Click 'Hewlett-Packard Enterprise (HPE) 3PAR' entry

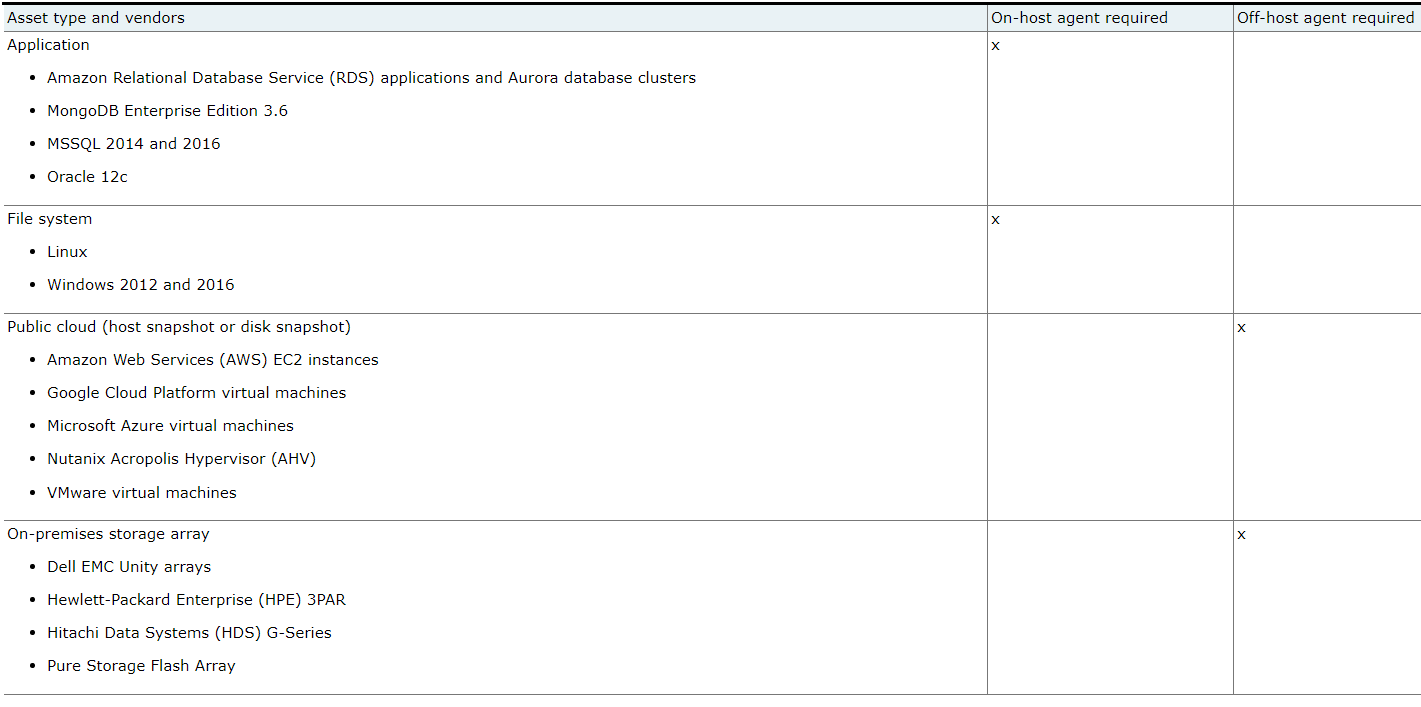click(x=196, y=600)
